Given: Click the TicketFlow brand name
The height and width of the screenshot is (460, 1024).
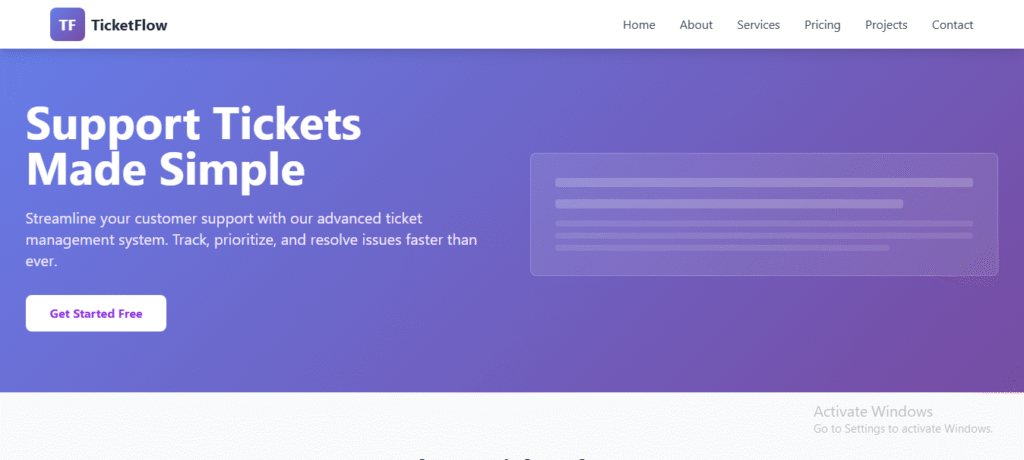Looking at the screenshot, I should coord(129,25).
